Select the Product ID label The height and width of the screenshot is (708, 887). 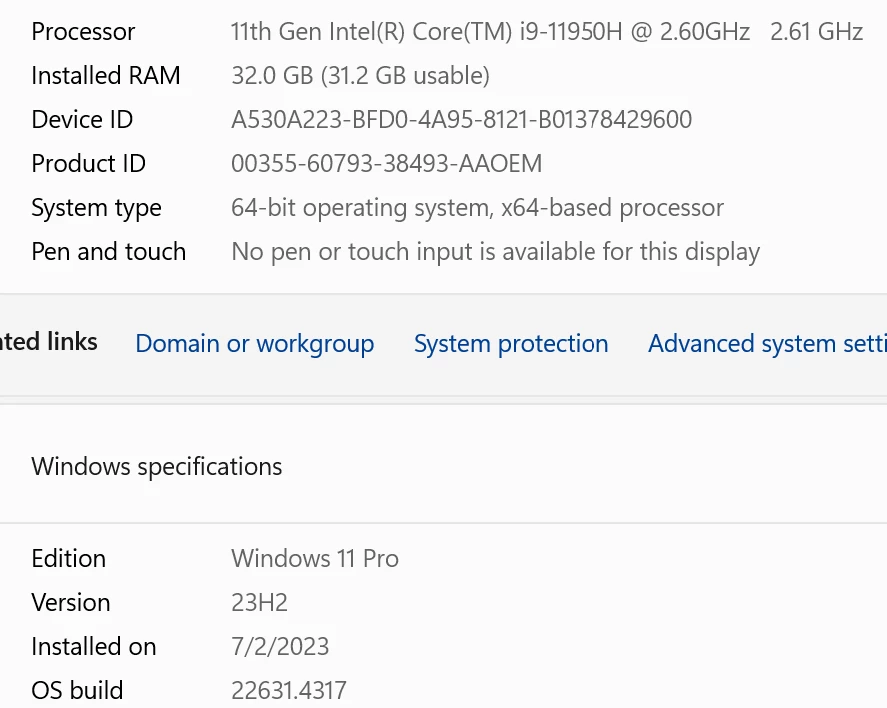89,164
